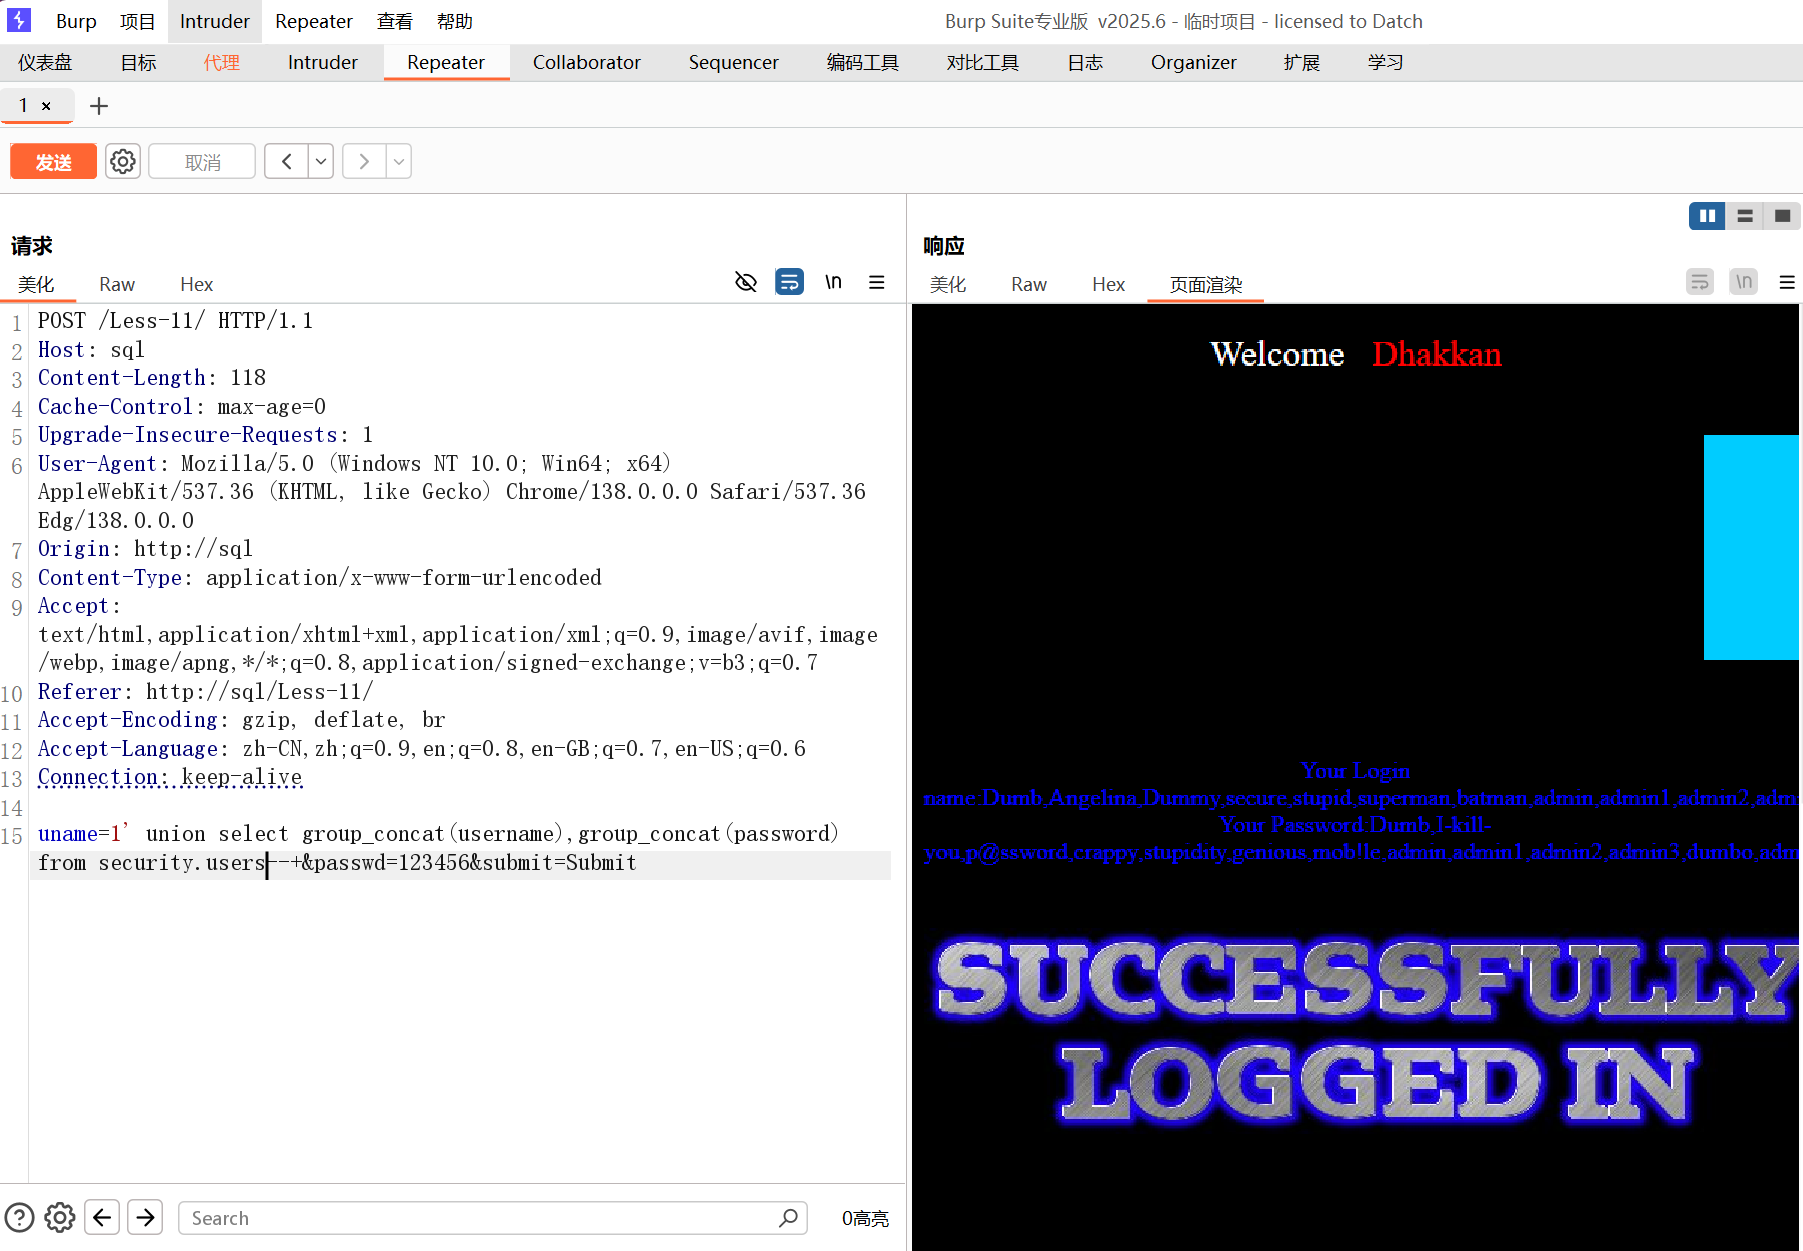Open the Intruder menu in menu bar

[x=215, y=21]
